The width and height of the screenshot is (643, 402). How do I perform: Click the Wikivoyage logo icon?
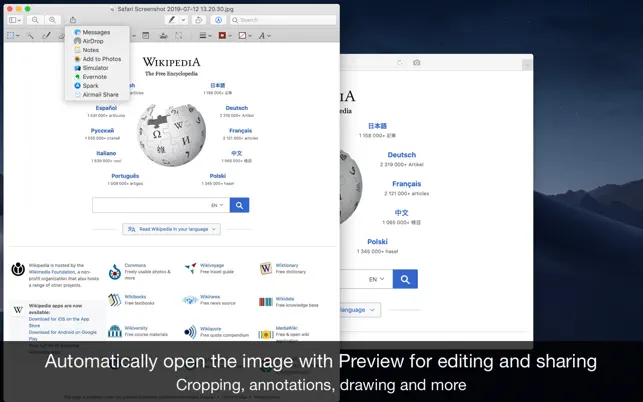[190, 268]
